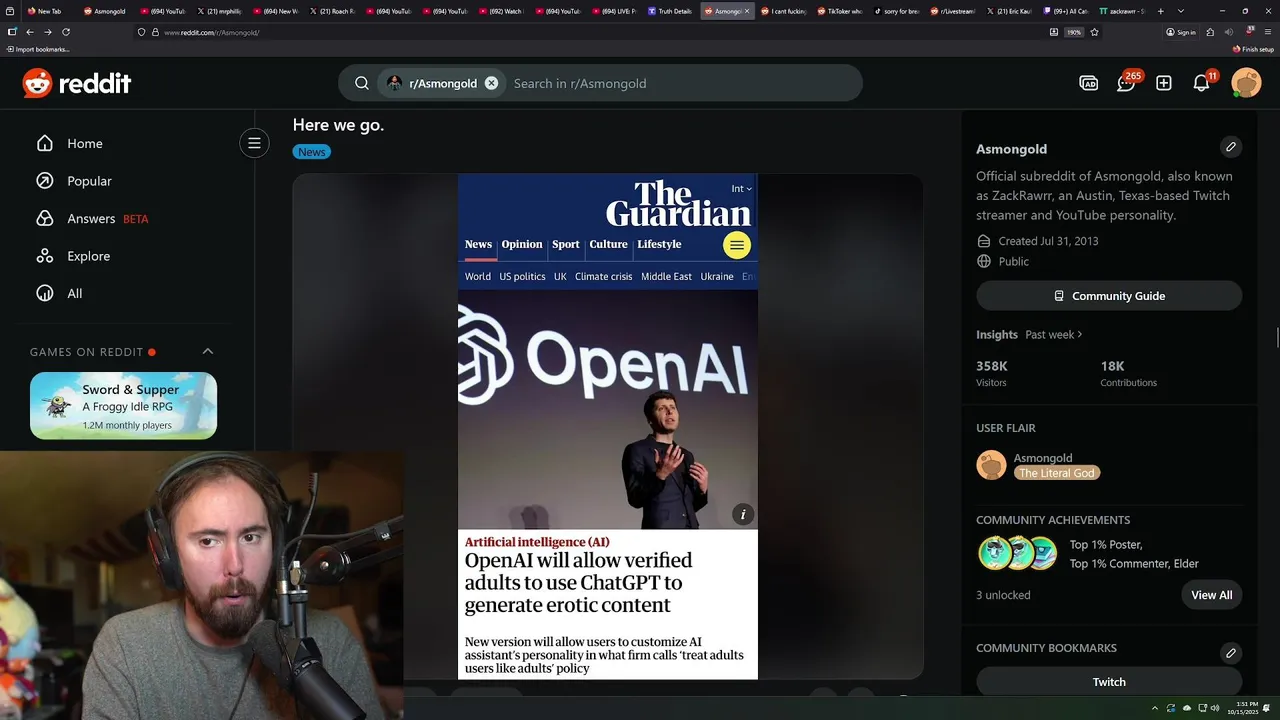
Task: Open the Guardian article post image
Action: click(x=608, y=427)
